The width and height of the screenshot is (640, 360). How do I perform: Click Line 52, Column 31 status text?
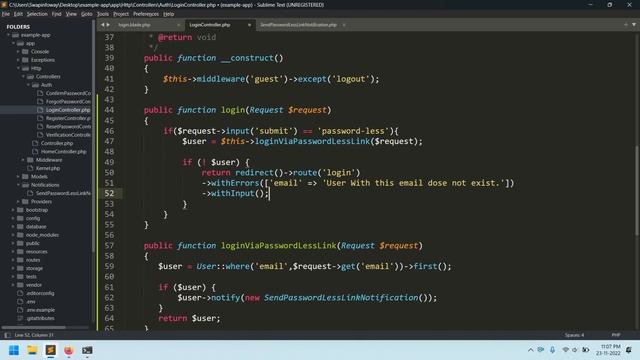pyautogui.click(x=34, y=335)
